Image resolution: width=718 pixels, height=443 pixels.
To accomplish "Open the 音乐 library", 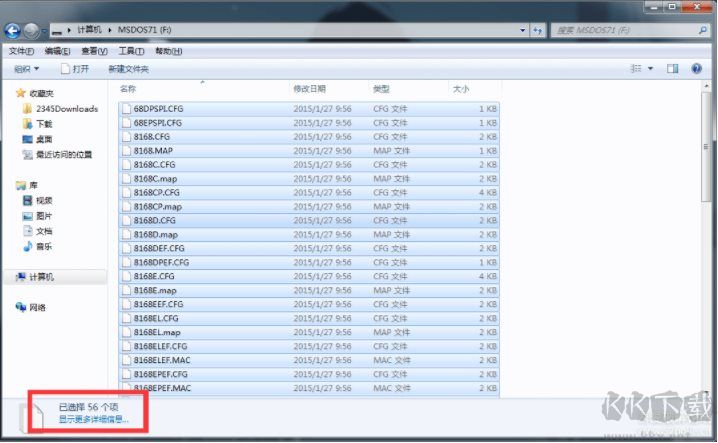I will pyautogui.click(x=38, y=246).
